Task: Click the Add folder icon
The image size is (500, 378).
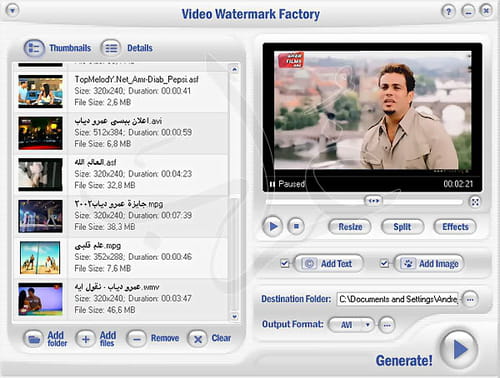Action: point(33,339)
